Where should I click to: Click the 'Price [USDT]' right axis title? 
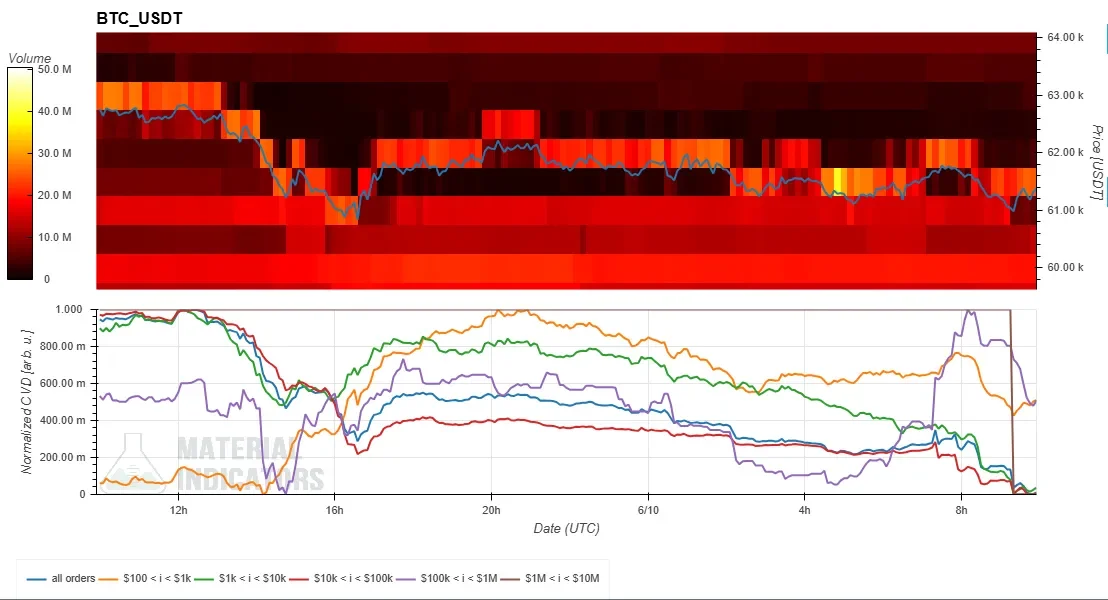1096,163
